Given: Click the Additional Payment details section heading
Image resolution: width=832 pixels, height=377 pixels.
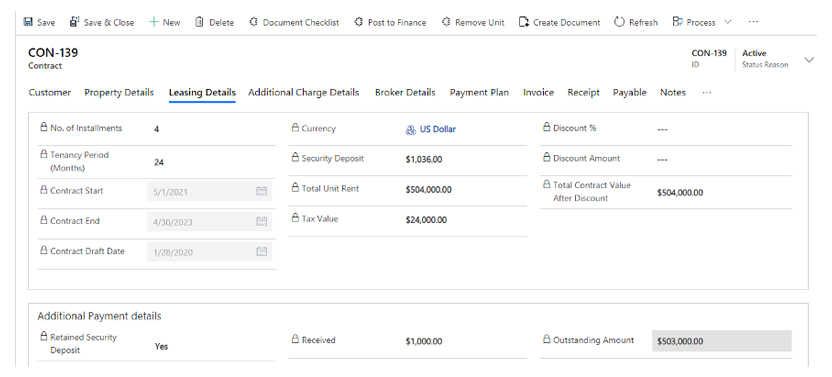Looking at the screenshot, I should click(x=99, y=316).
